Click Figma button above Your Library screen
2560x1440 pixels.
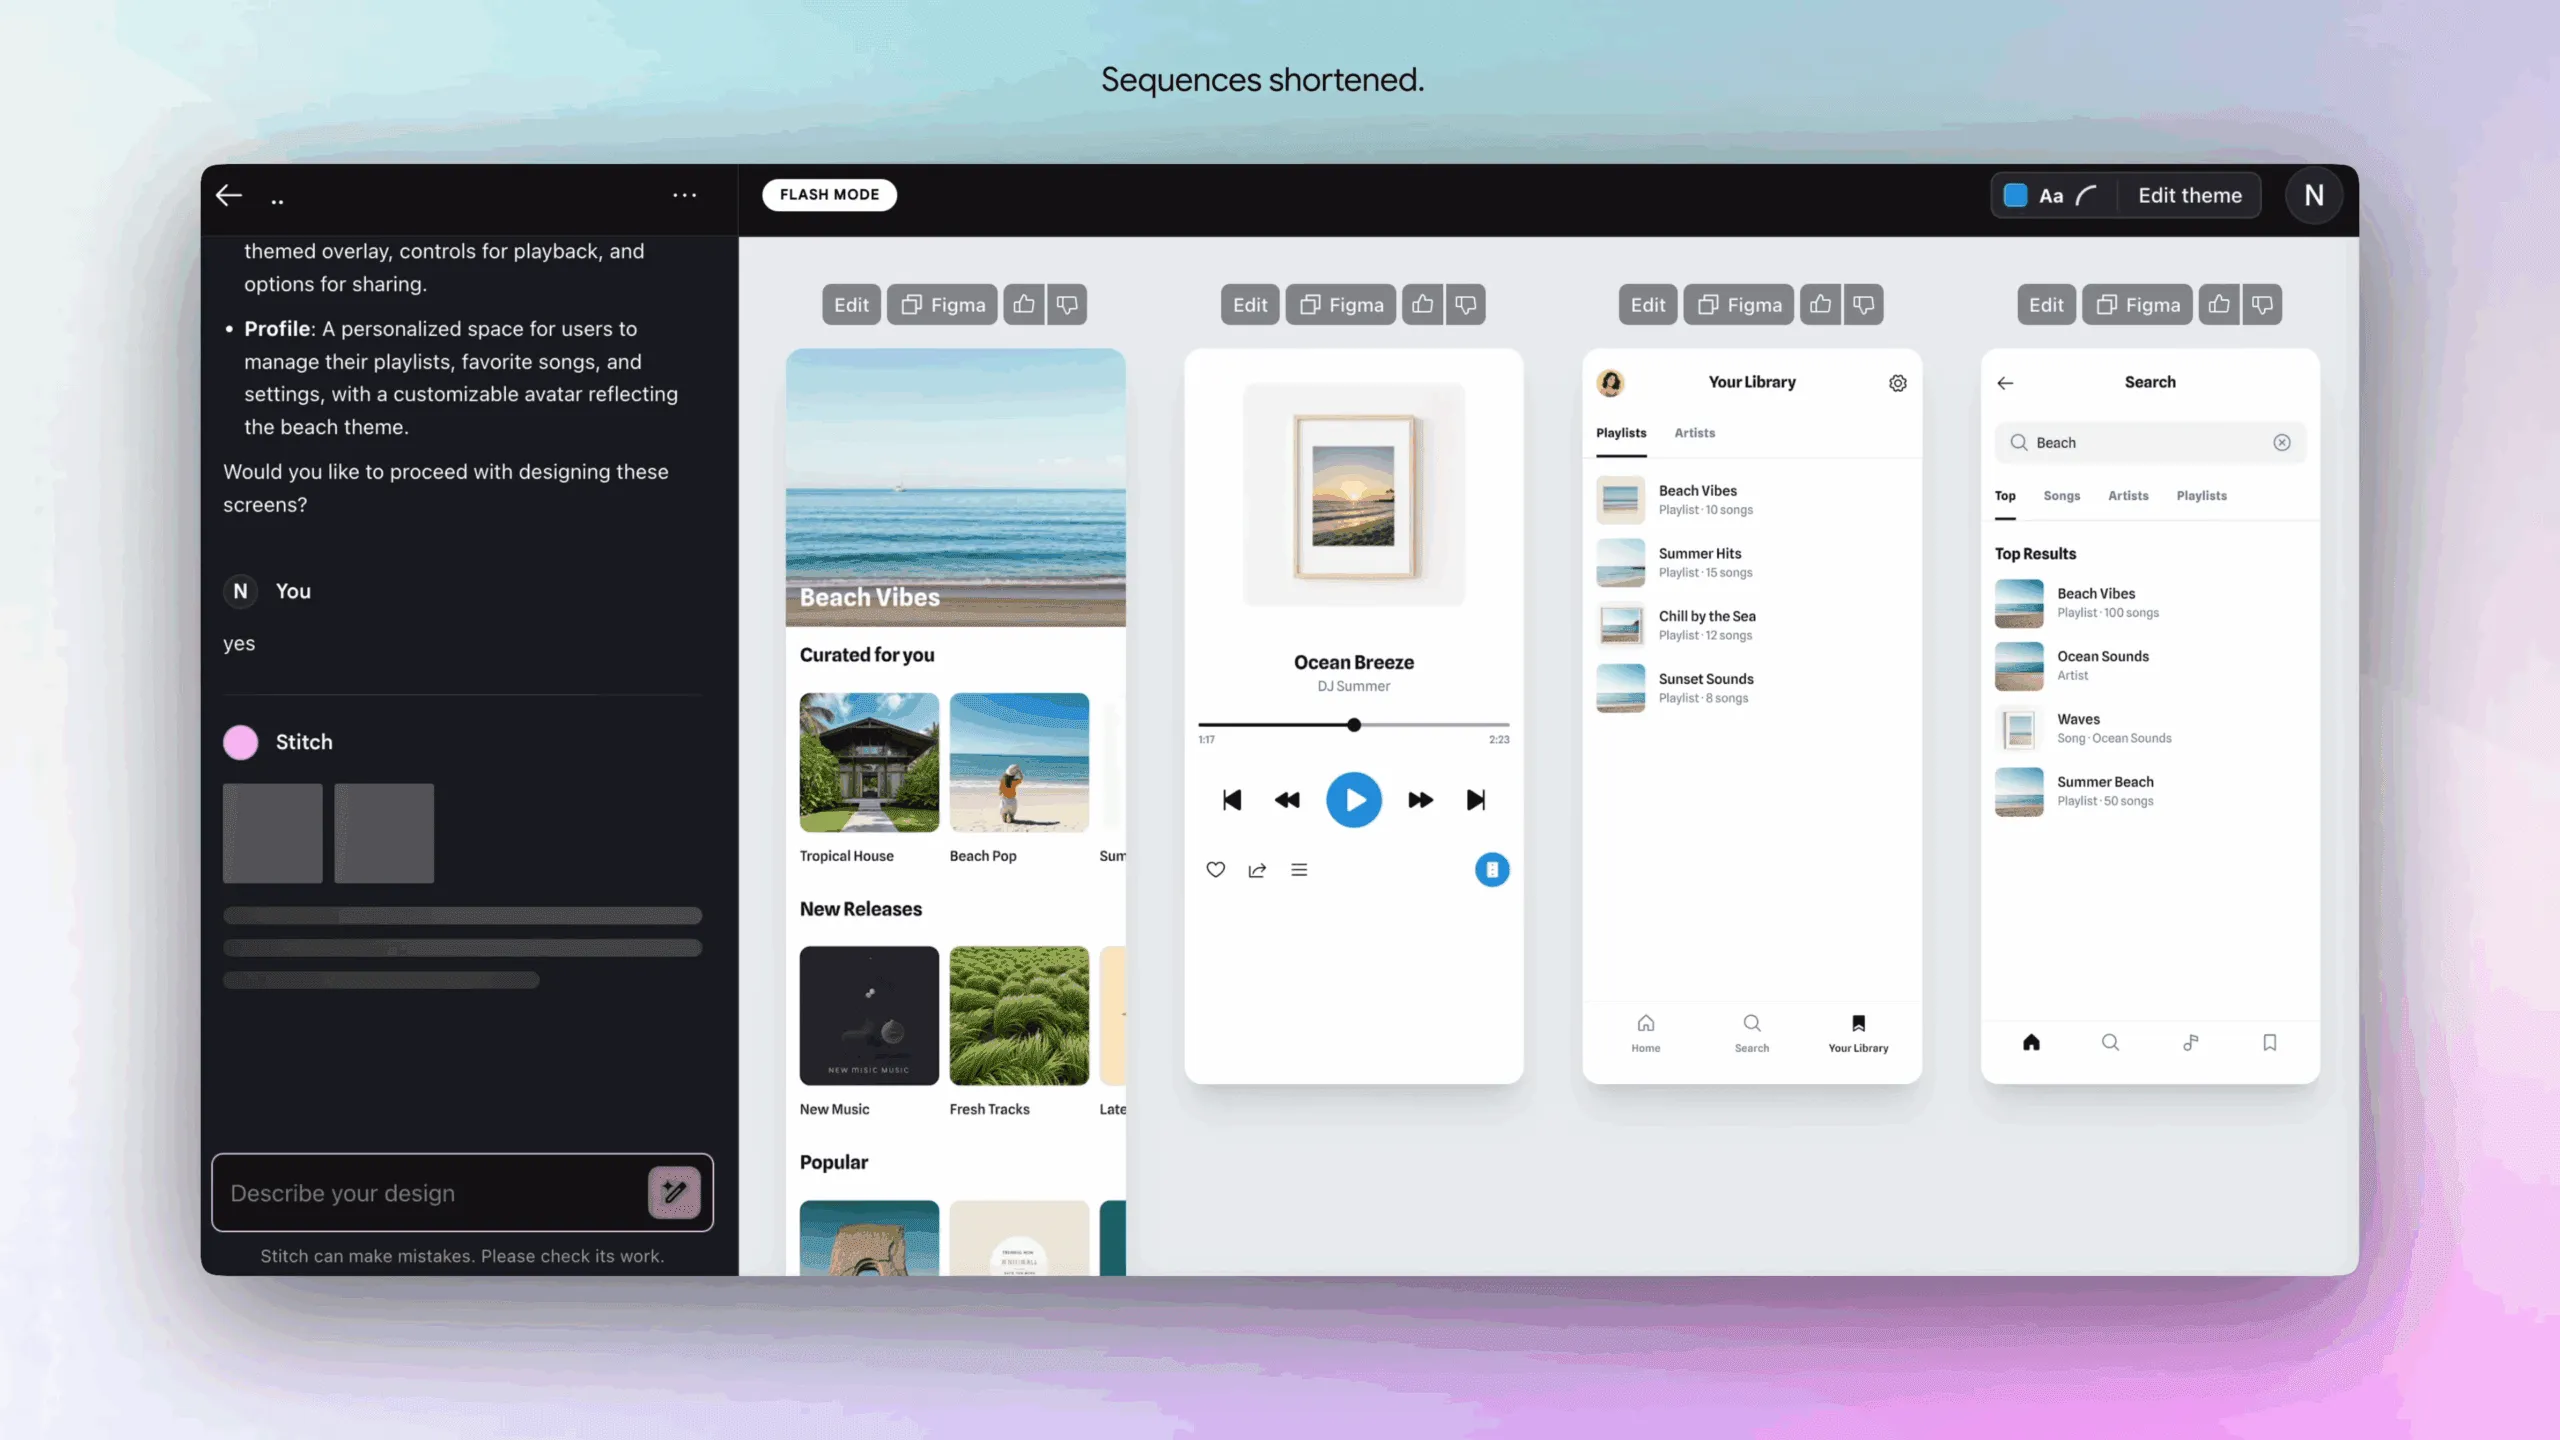pos(1739,304)
